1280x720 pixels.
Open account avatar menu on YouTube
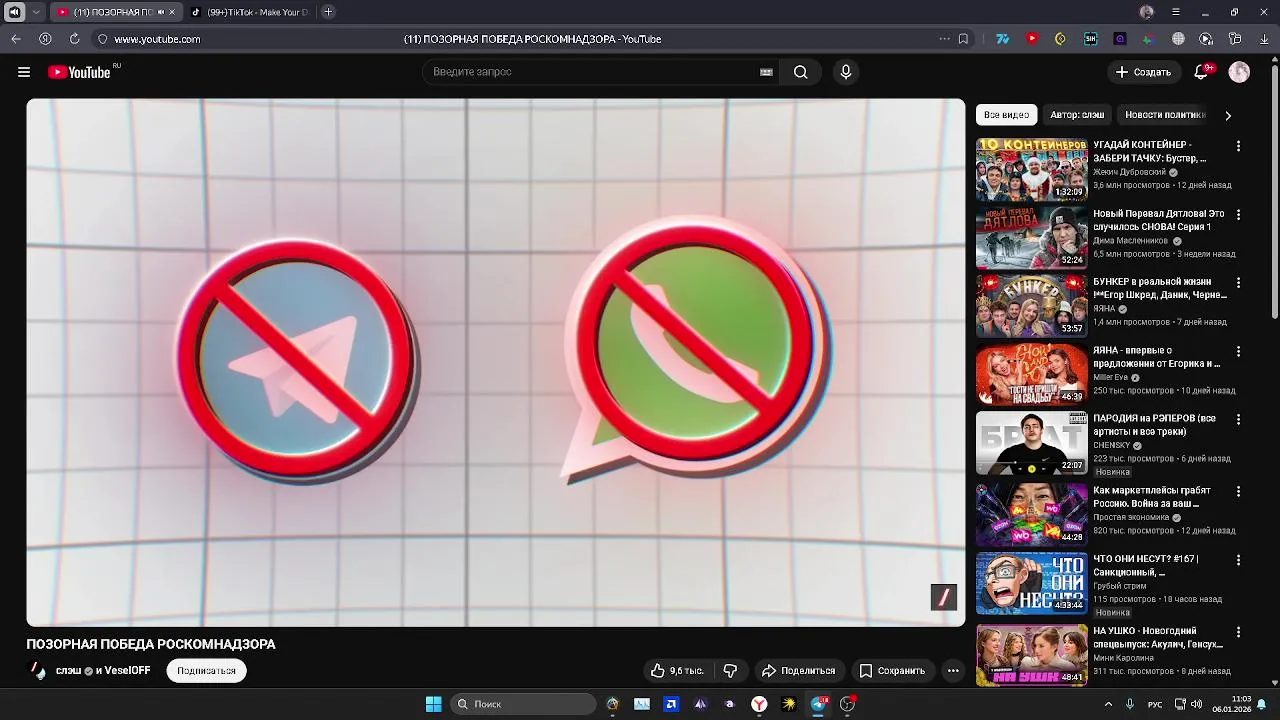(1239, 72)
